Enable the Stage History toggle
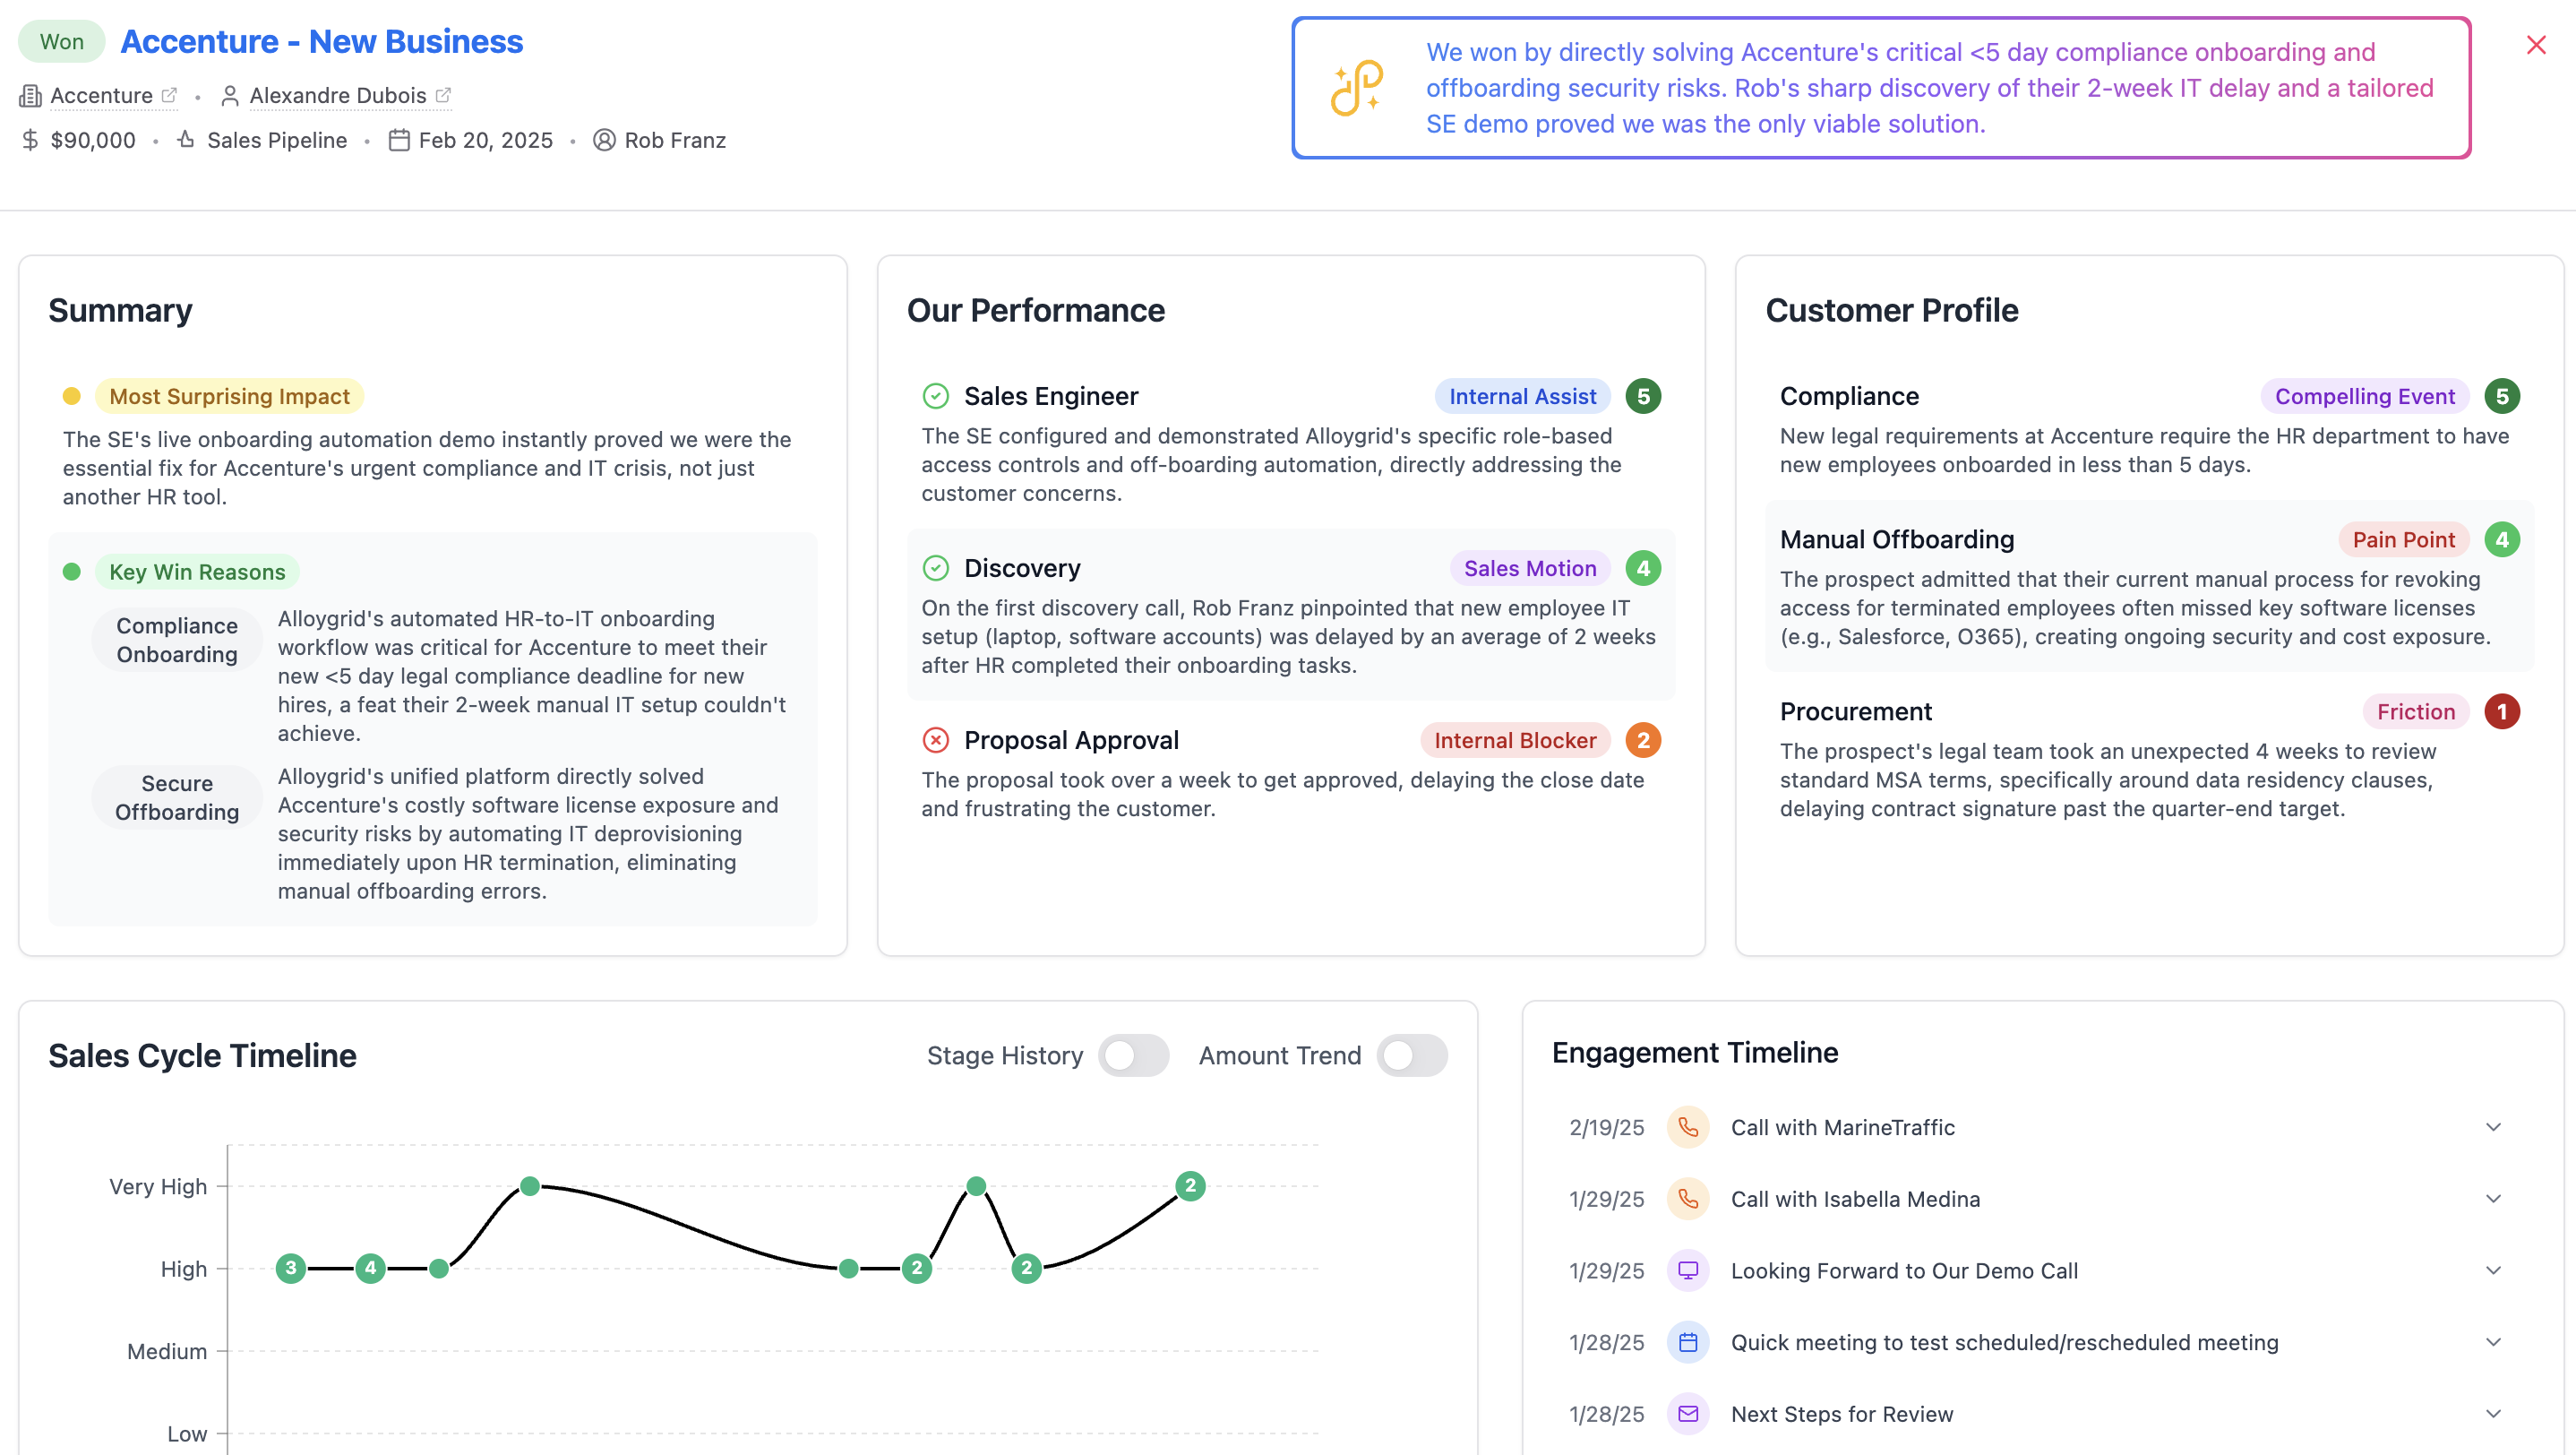 pyautogui.click(x=1134, y=1055)
